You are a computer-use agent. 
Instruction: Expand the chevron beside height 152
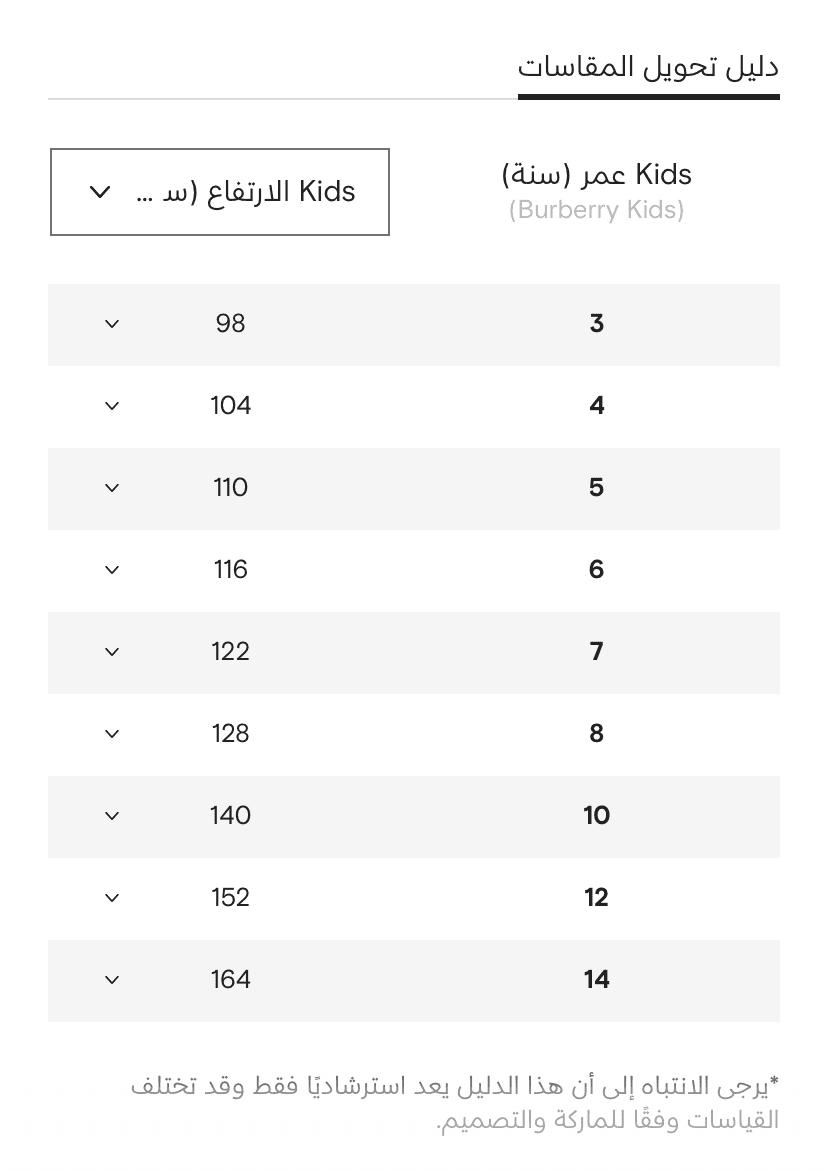click(112, 898)
